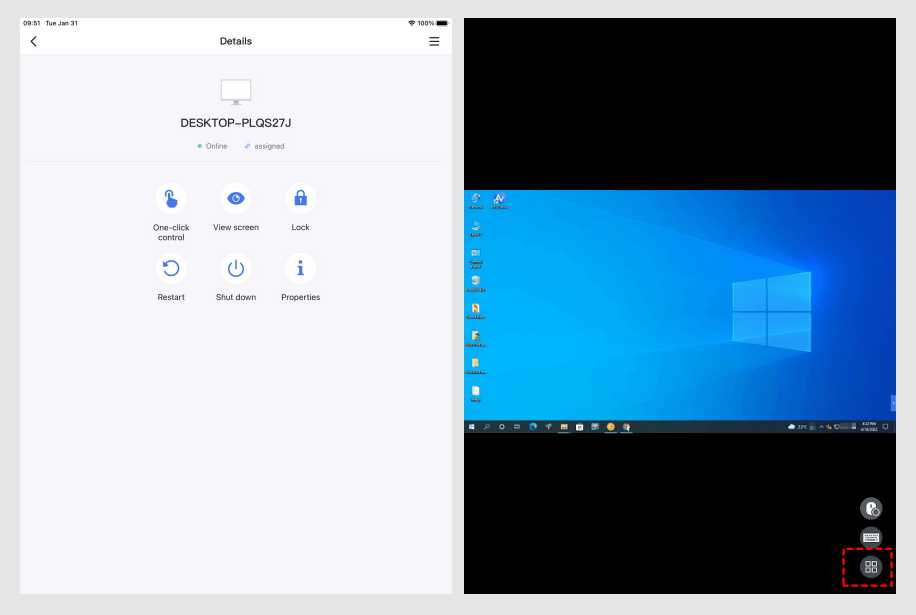Tap the Shut down power icon
The height and width of the screenshot is (615, 916).
coord(236,268)
